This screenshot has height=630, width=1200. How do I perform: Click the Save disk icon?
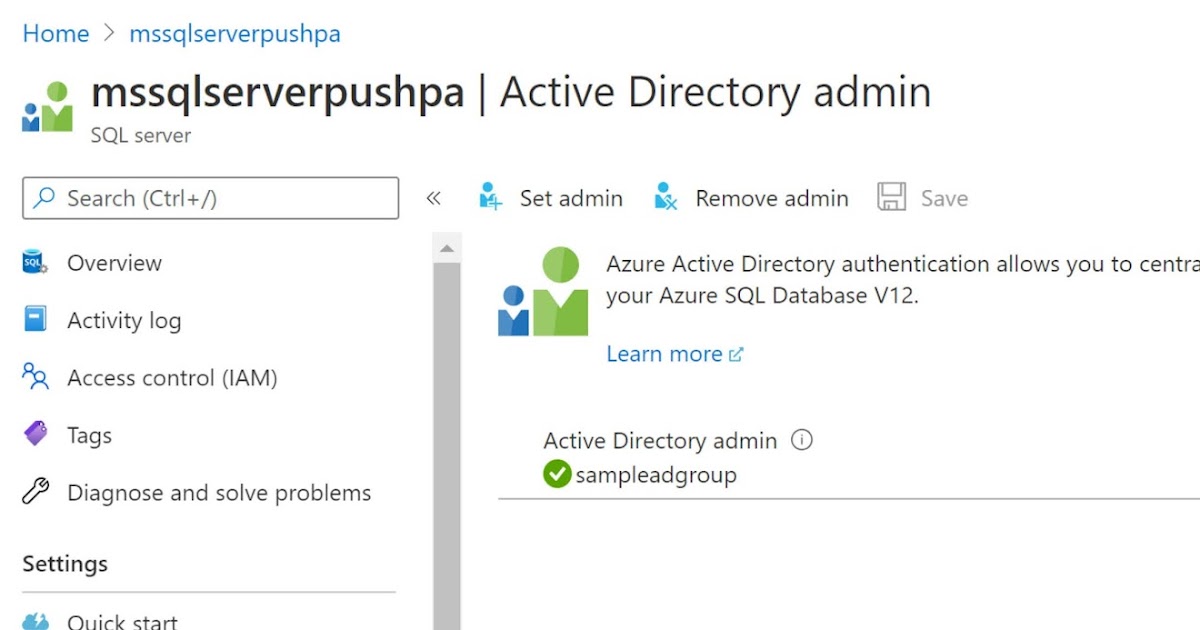click(890, 197)
